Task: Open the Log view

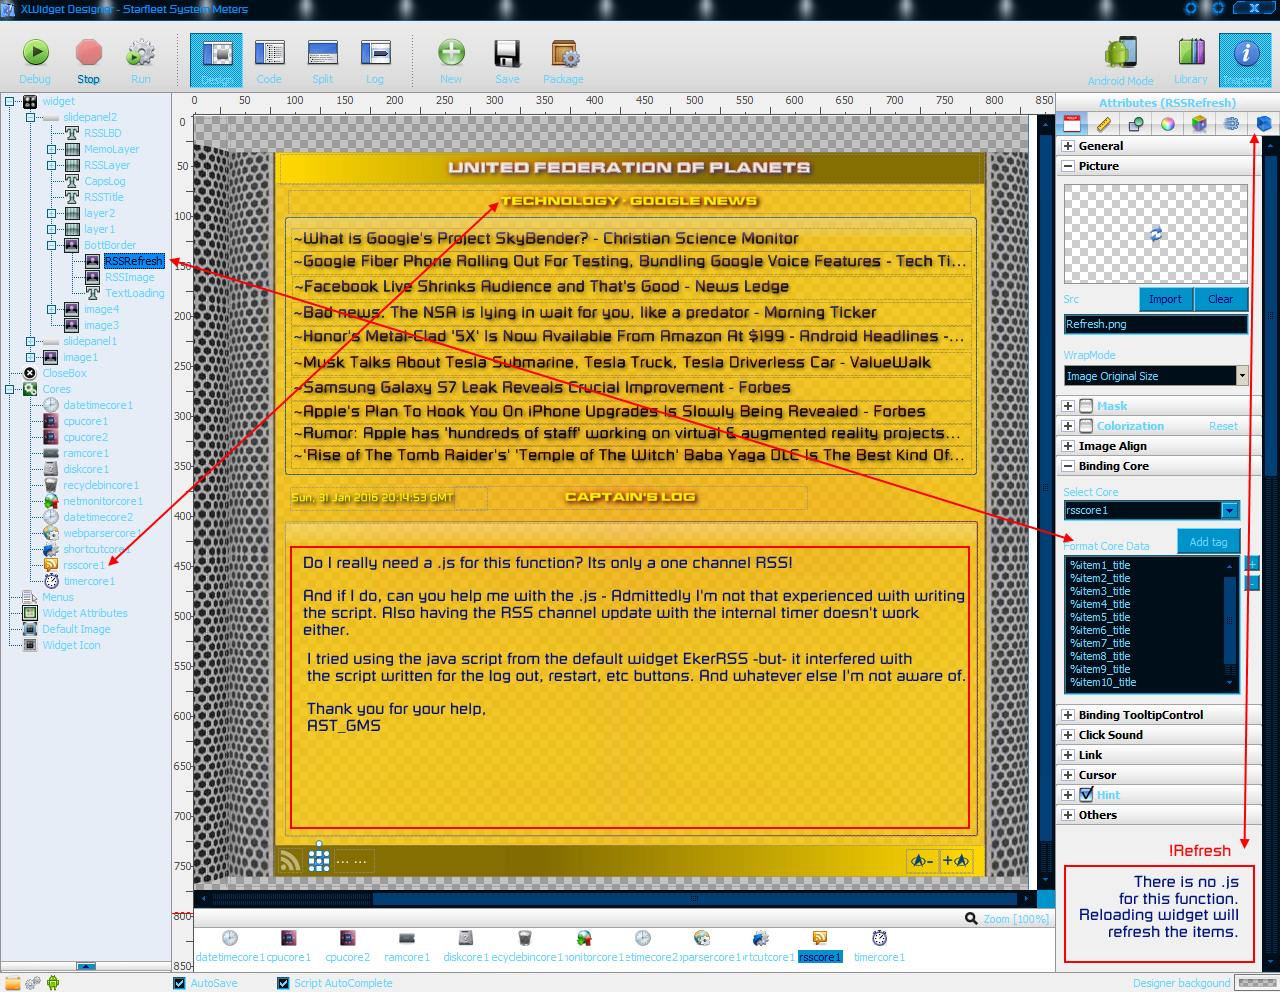Action: point(375,60)
